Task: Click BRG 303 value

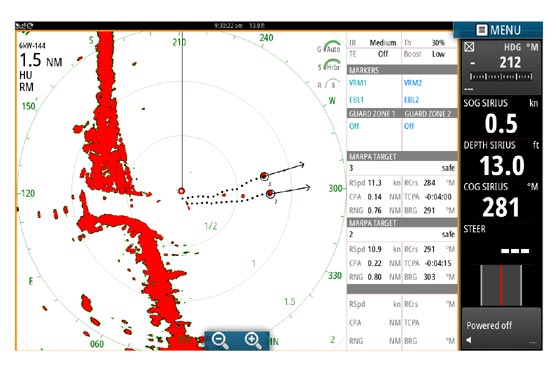Action: pyautogui.click(x=429, y=277)
